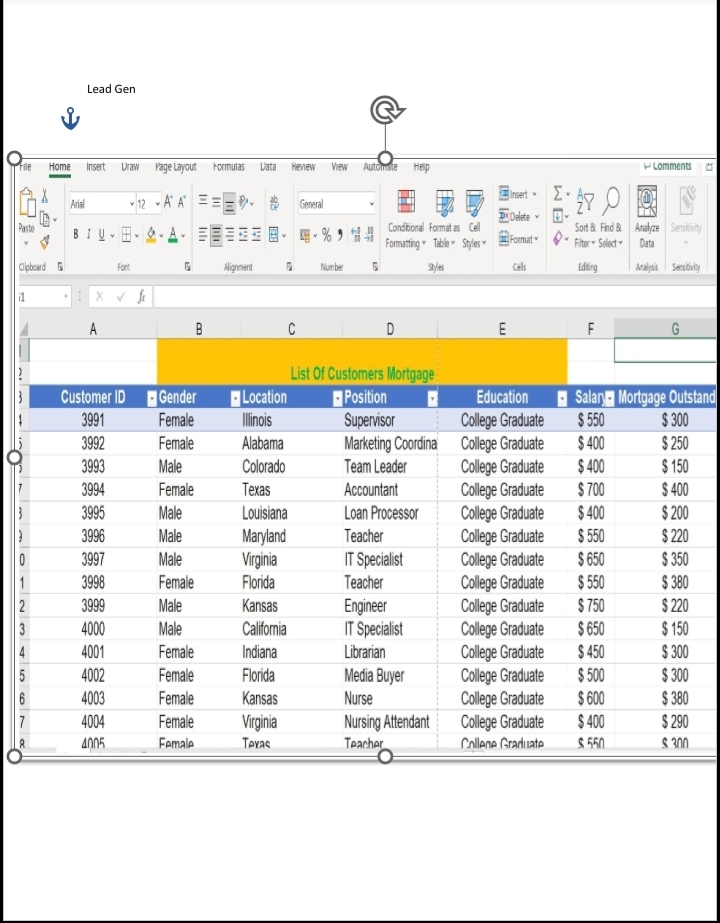Open the Position column filter dropdown
720x923 pixels.
click(x=433, y=399)
